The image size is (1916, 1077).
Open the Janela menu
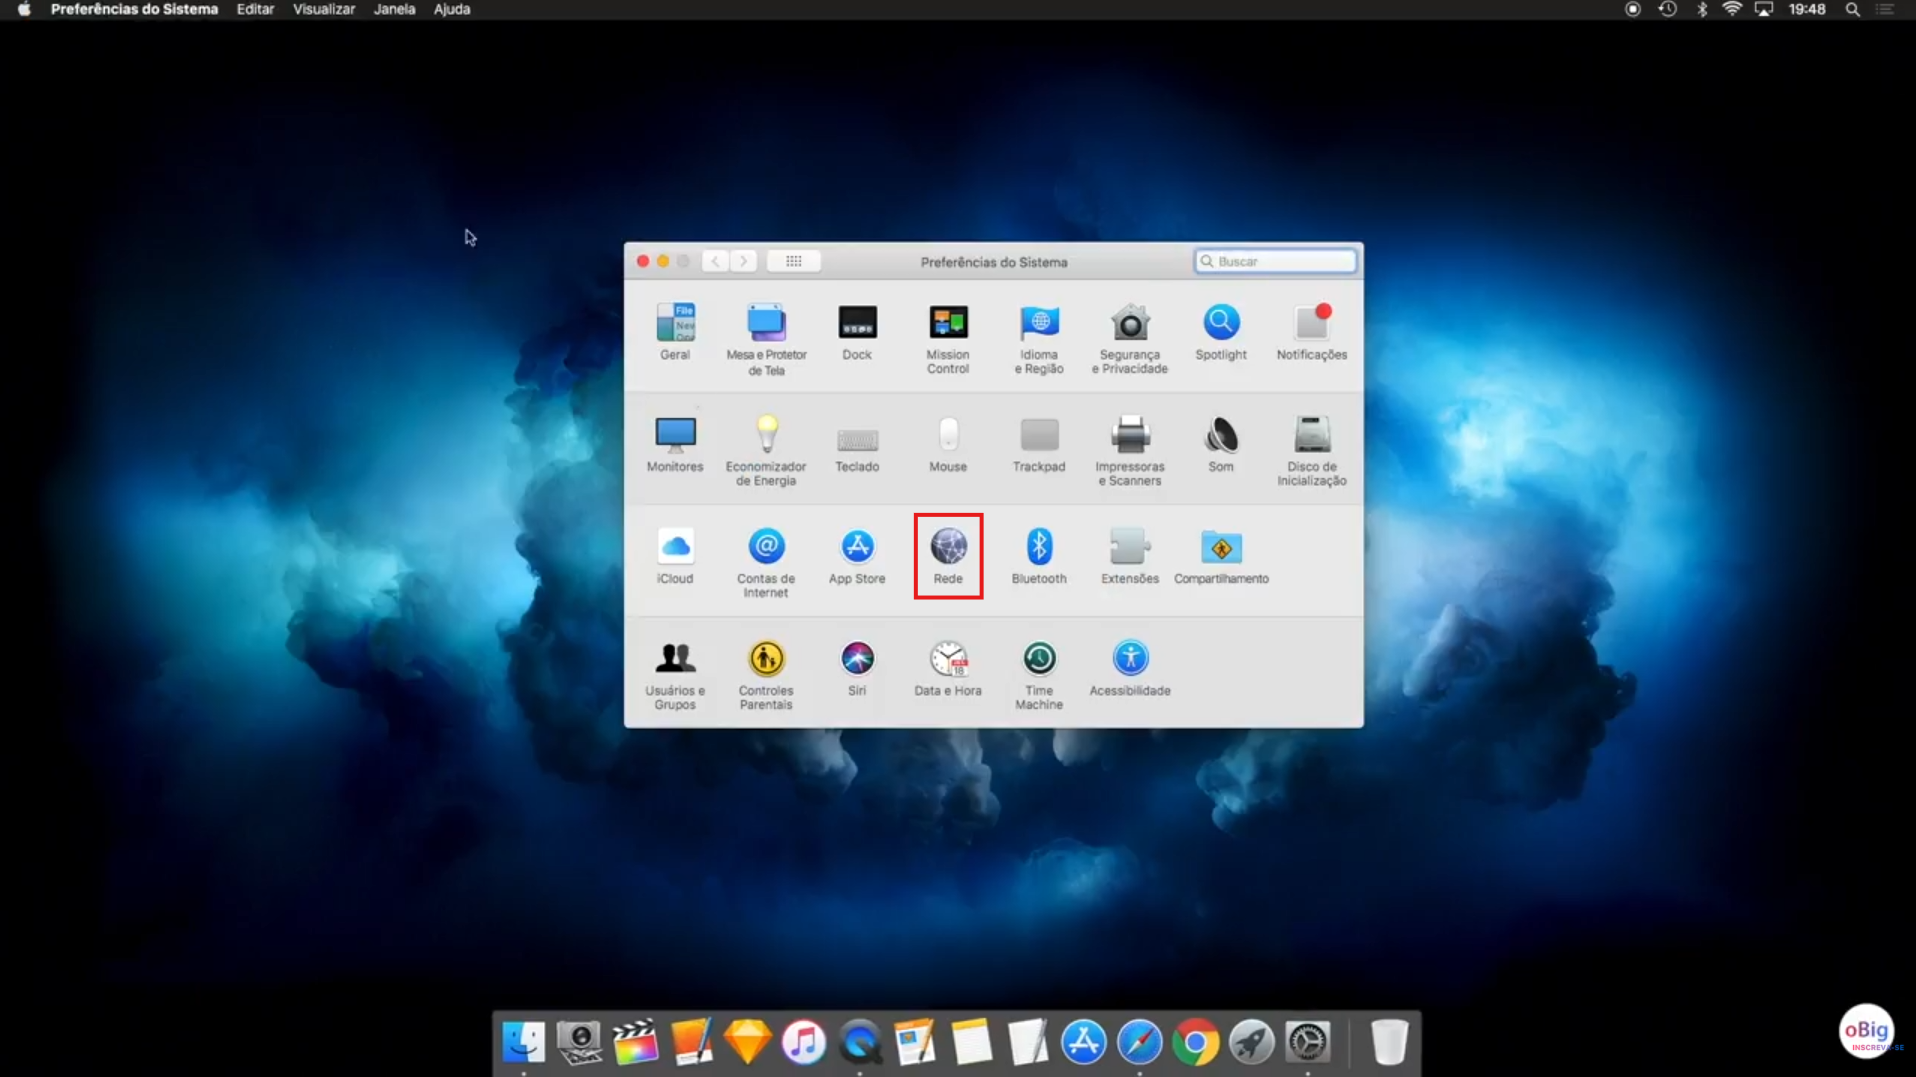tap(394, 9)
